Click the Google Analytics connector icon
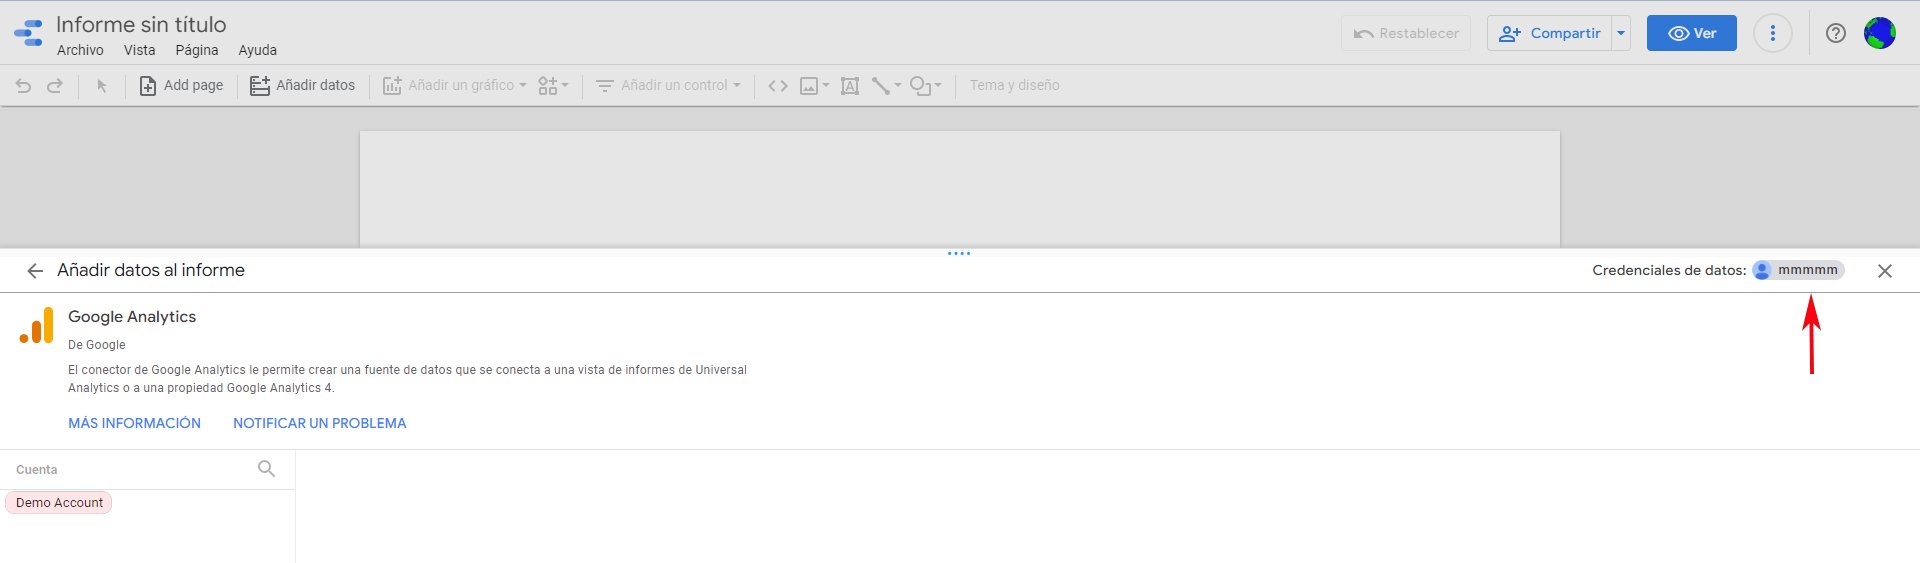Image resolution: width=1920 pixels, height=563 pixels. [x=36, y=326]
